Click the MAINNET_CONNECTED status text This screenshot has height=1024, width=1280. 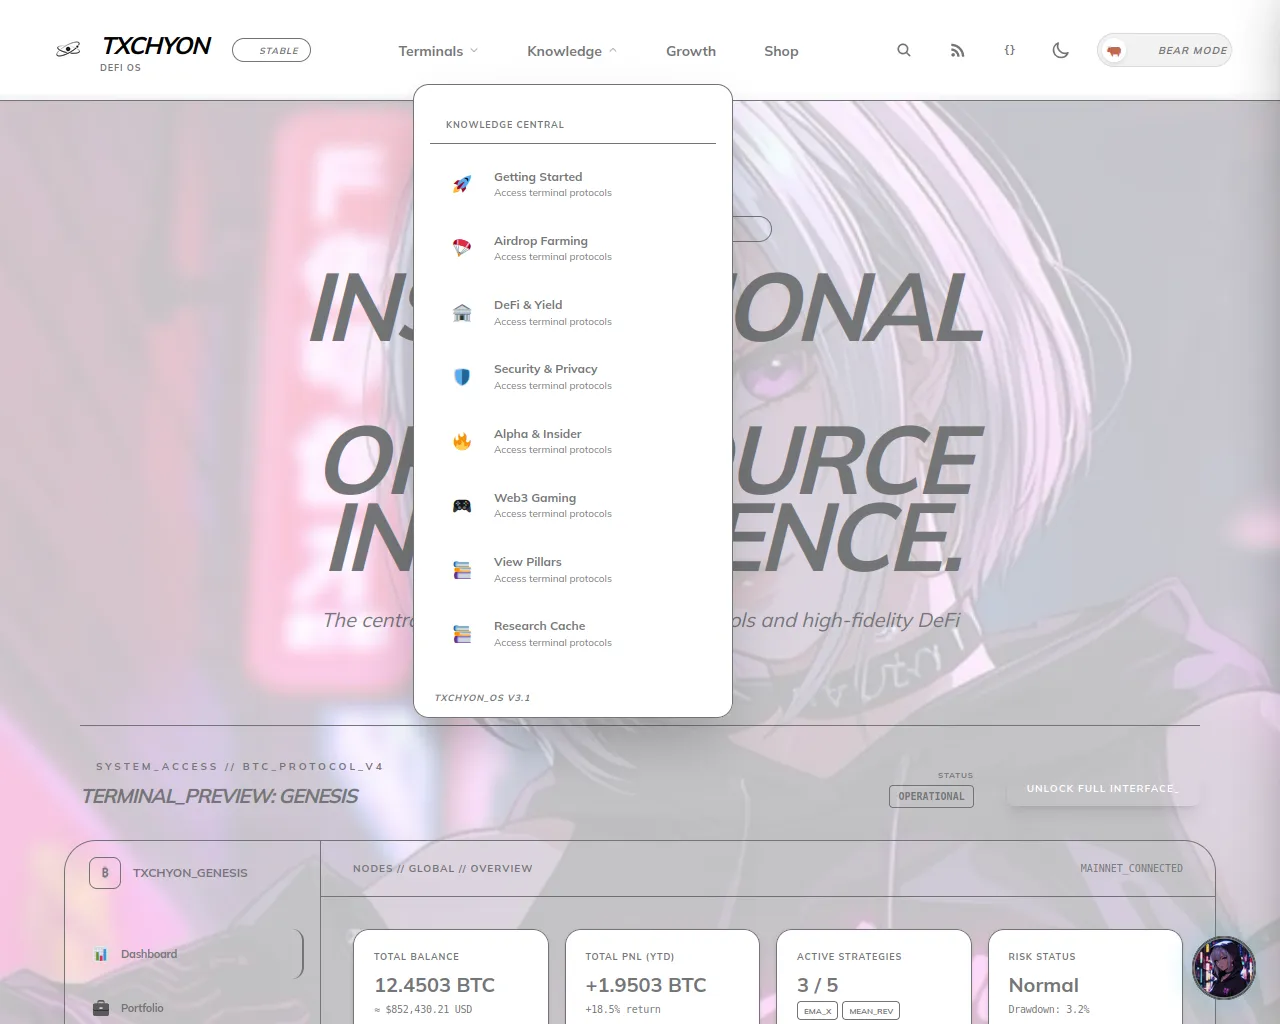coord(1131,869)
